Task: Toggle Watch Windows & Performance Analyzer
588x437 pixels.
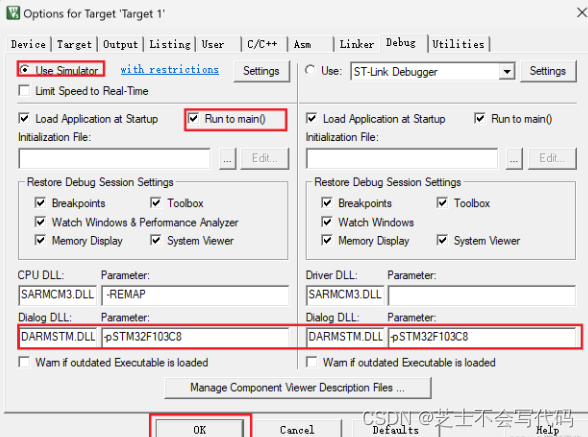Action: [40, 222]
